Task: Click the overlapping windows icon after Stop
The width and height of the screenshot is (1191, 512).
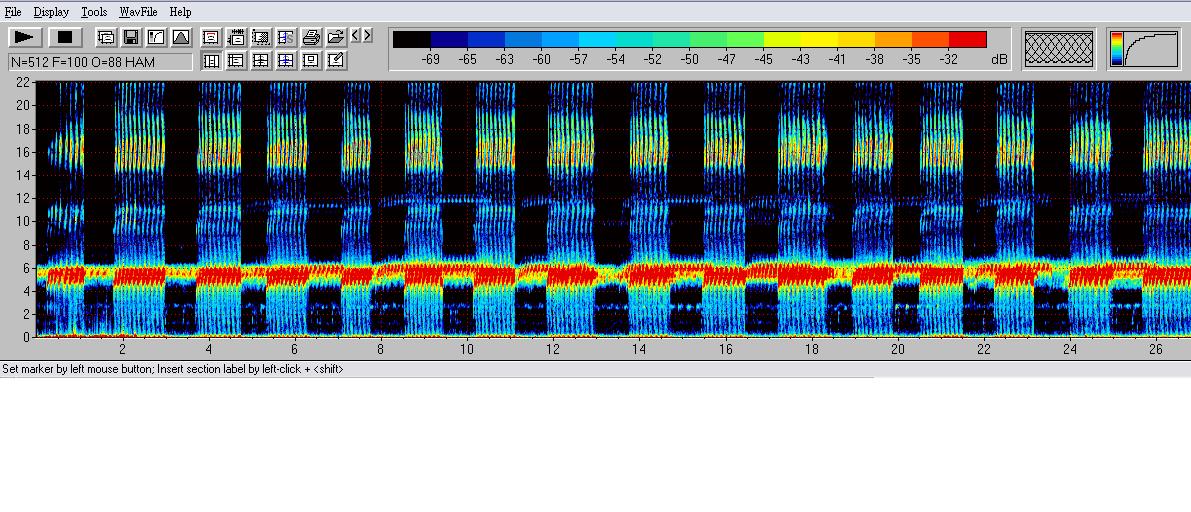Action: [x=106, y=37]
